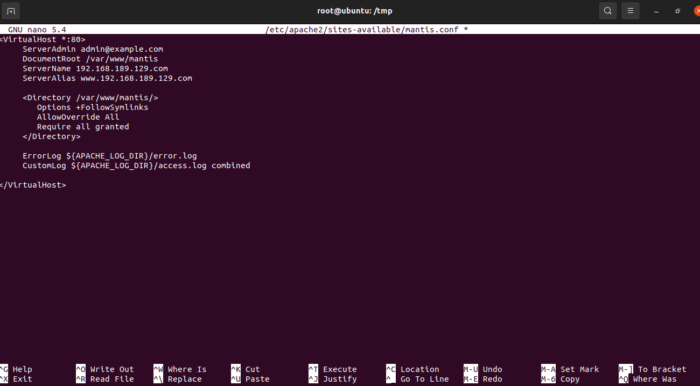Click the ^O Write Out shortcut

click(x=105, y=369)
